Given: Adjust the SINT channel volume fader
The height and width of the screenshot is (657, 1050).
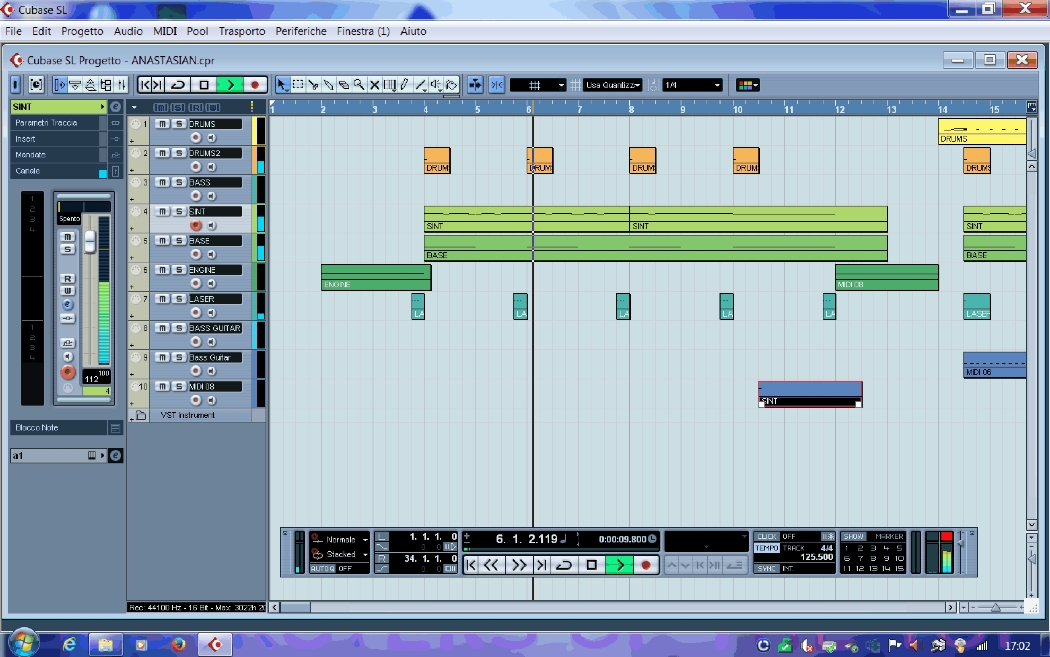Looking at the screenshot, I should click(89, 240).
